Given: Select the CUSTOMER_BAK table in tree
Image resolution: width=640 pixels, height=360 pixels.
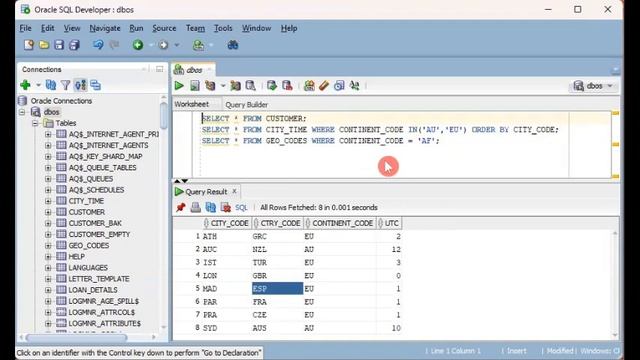Looking at the screenshot, I should [x=95, y=223].
